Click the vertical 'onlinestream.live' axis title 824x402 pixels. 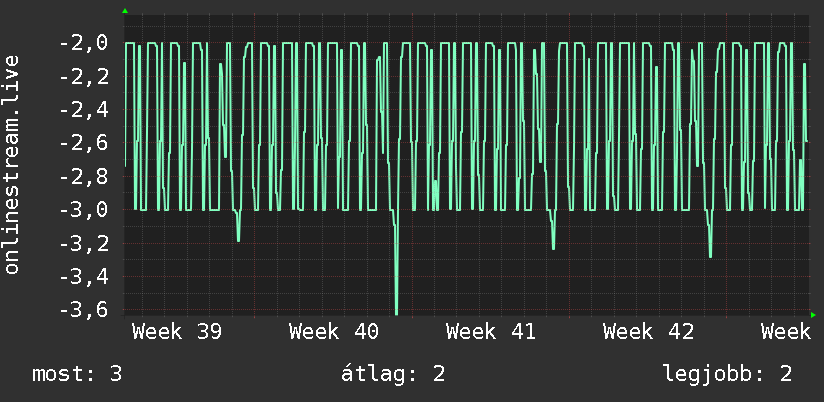coord(12,164)
